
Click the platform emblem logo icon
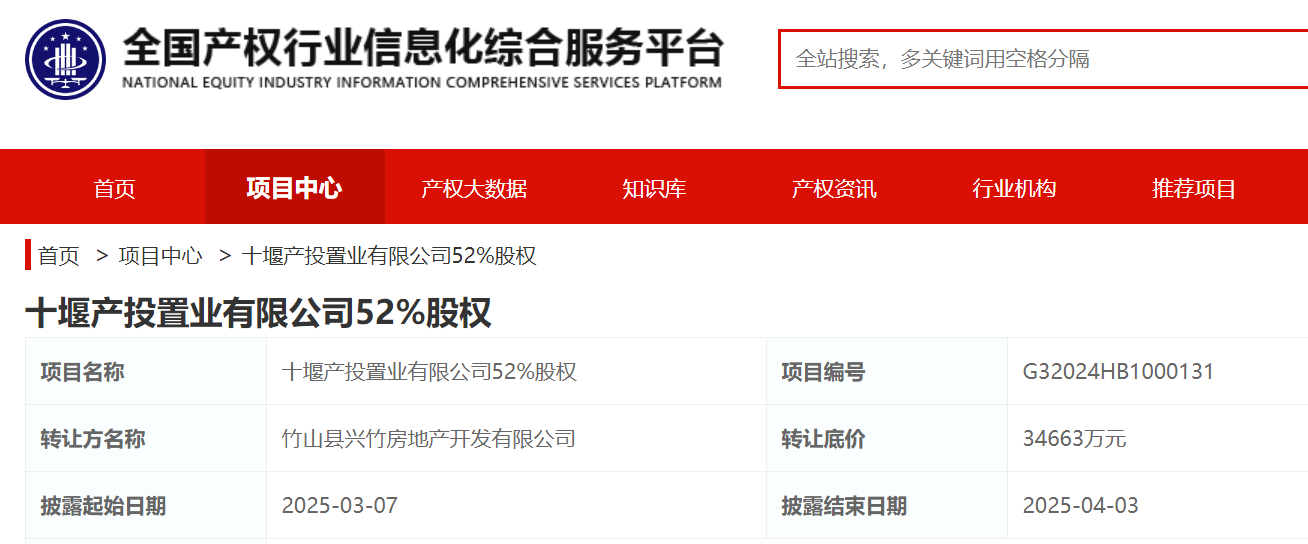click(x=66, y=59)
